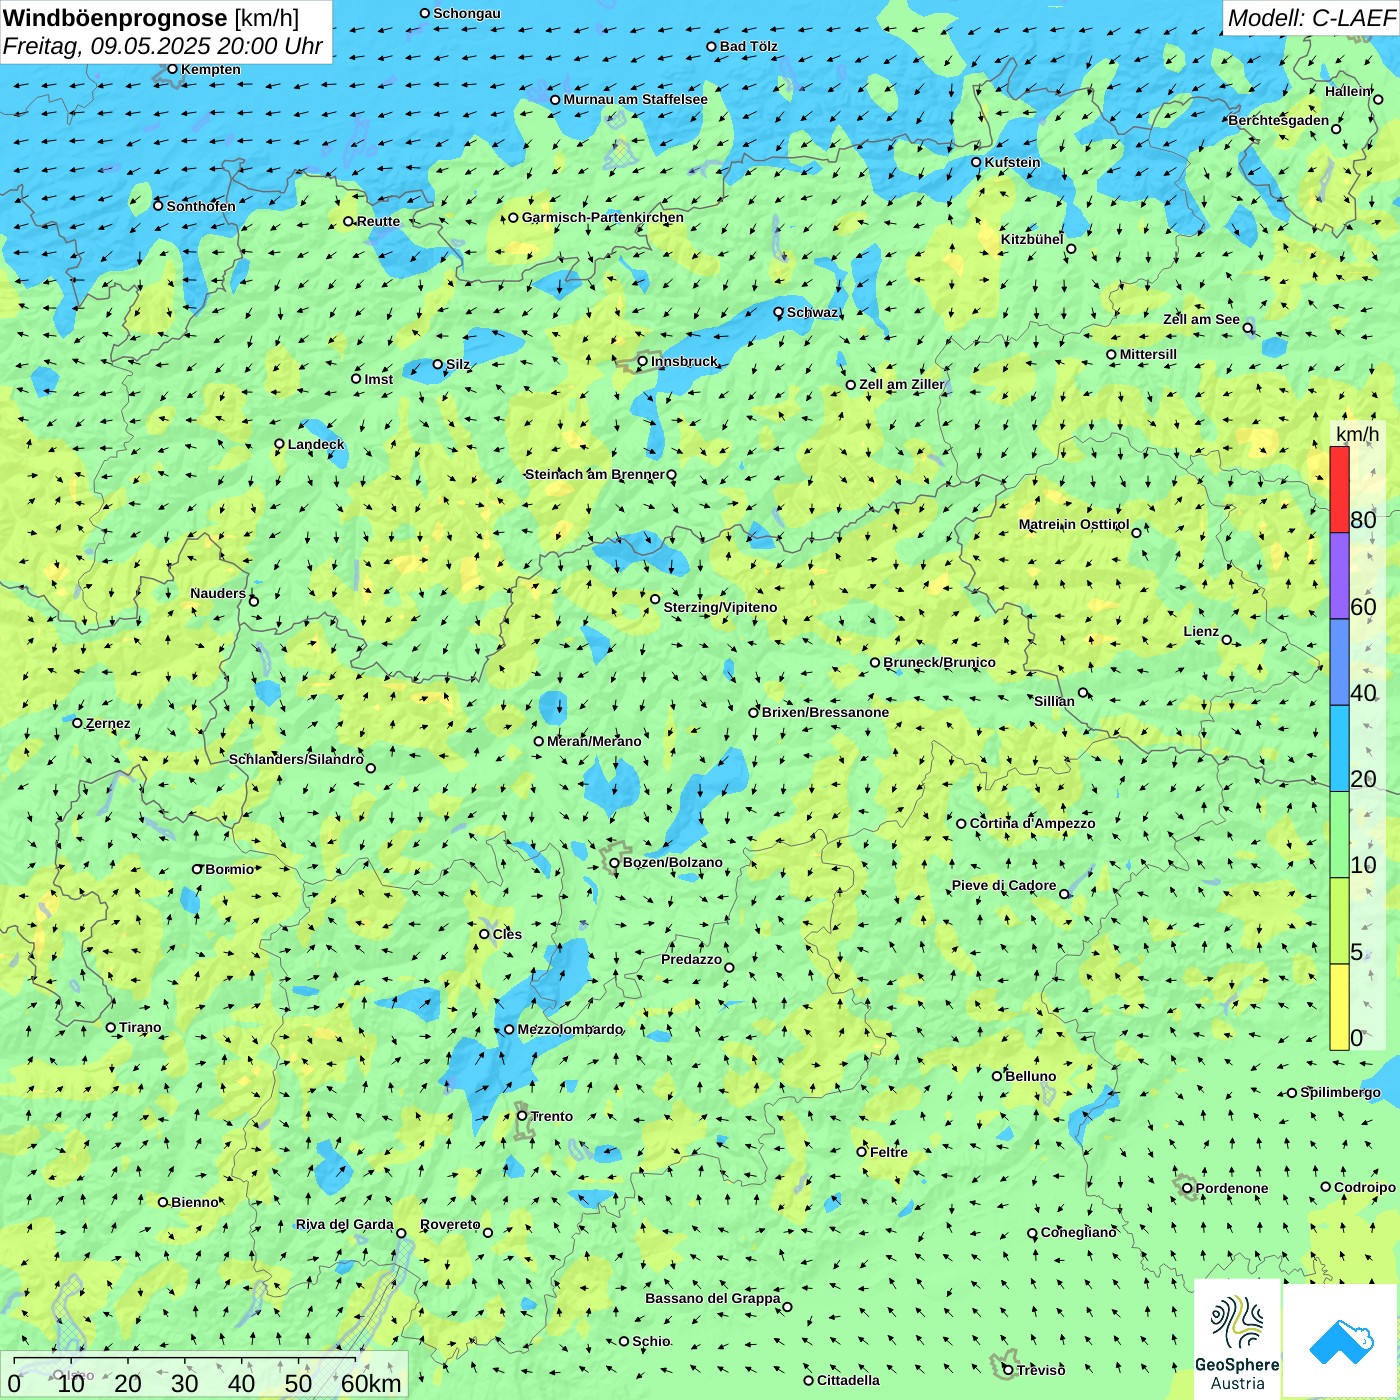Click the 'Belluno' label
Viewport: 1400px width, 1400px height.
[1030, 1076]
